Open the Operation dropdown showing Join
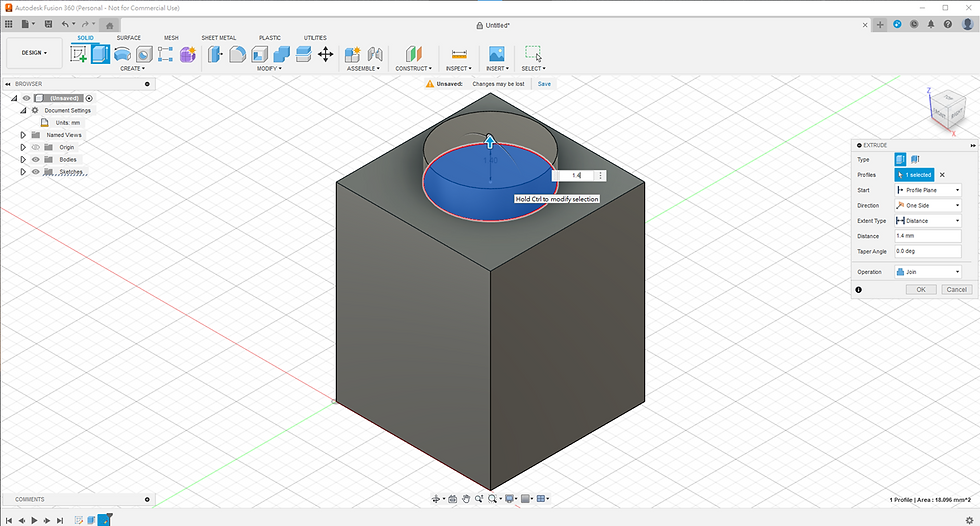The image size is (980, 526). (x=928, y=272)
